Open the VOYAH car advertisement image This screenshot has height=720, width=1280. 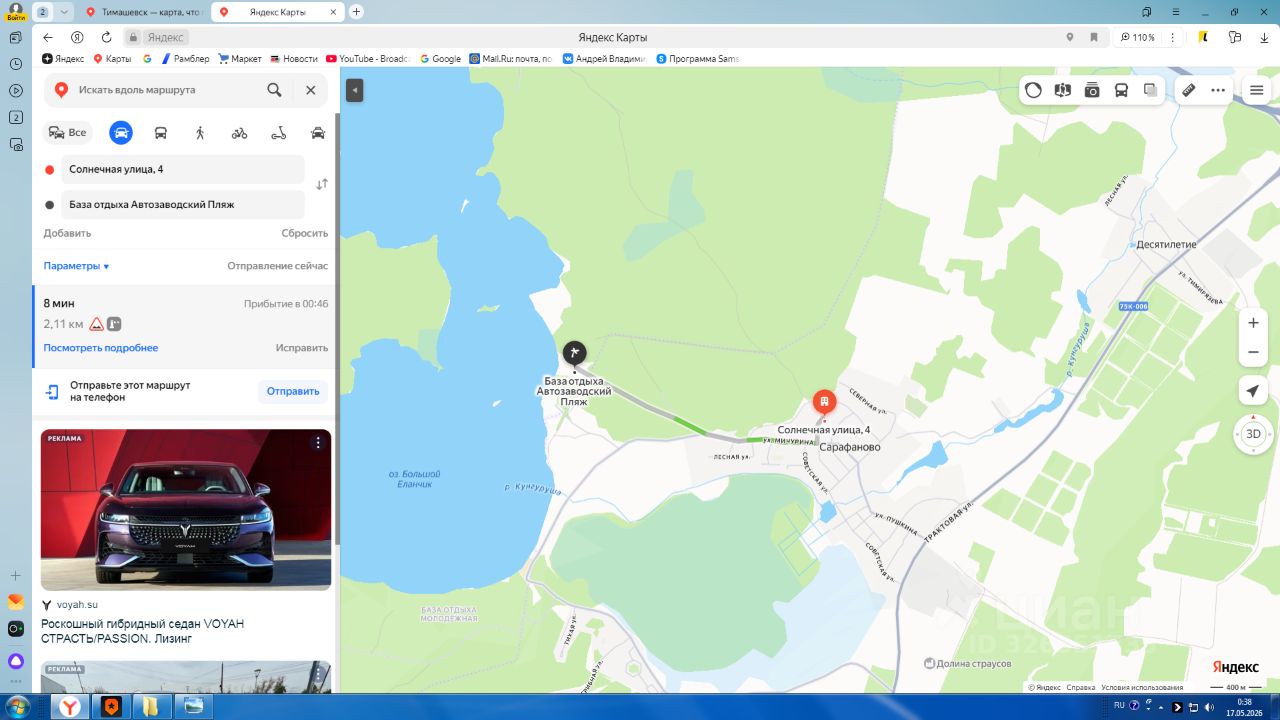tap(186, 509)
